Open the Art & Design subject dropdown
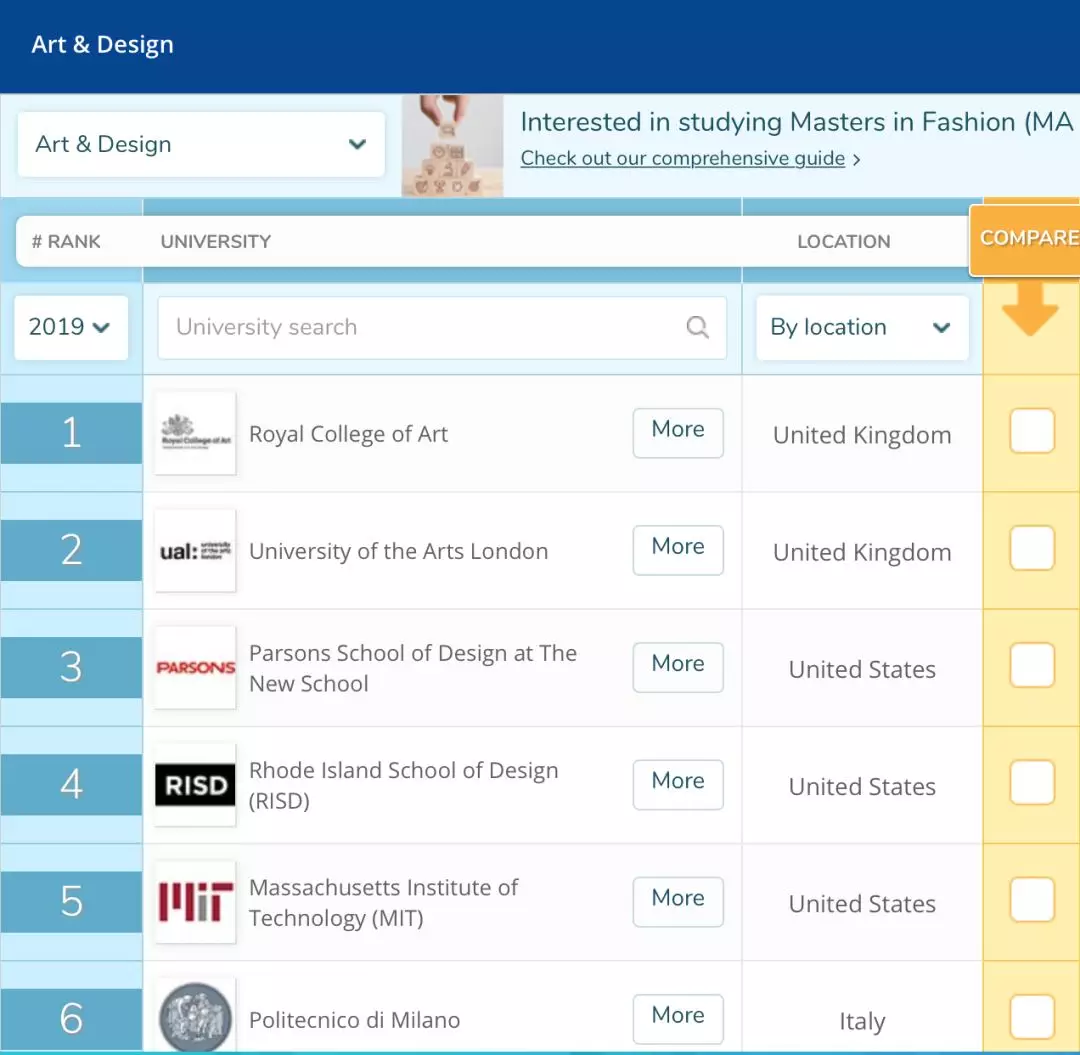 (x=201, y=145)
